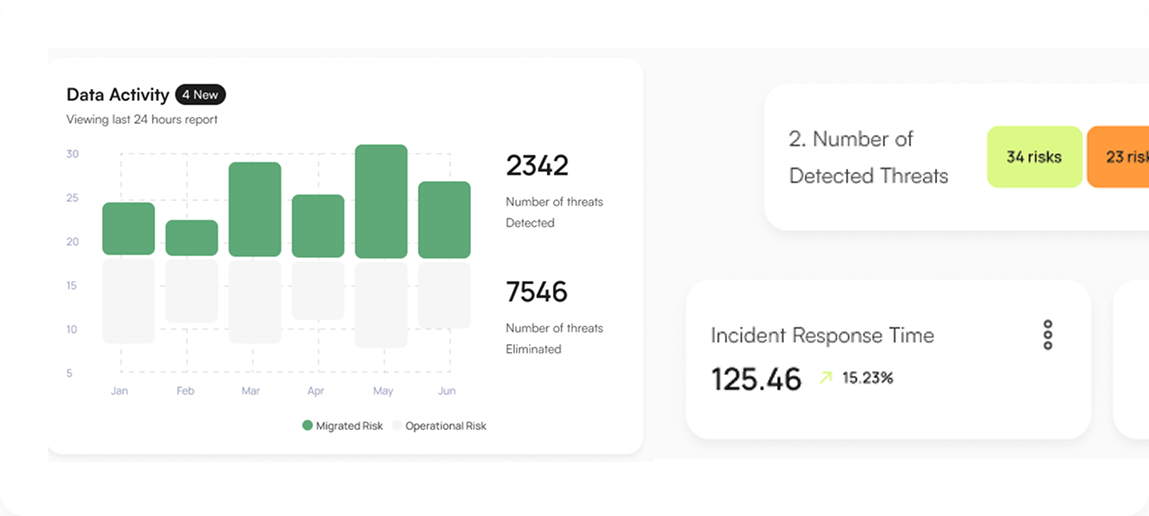Image resolution: width=1149 pixels, height=516 pixels.
Task: Click the gray Apr operational risk bar
Action: tap(318, 291)
